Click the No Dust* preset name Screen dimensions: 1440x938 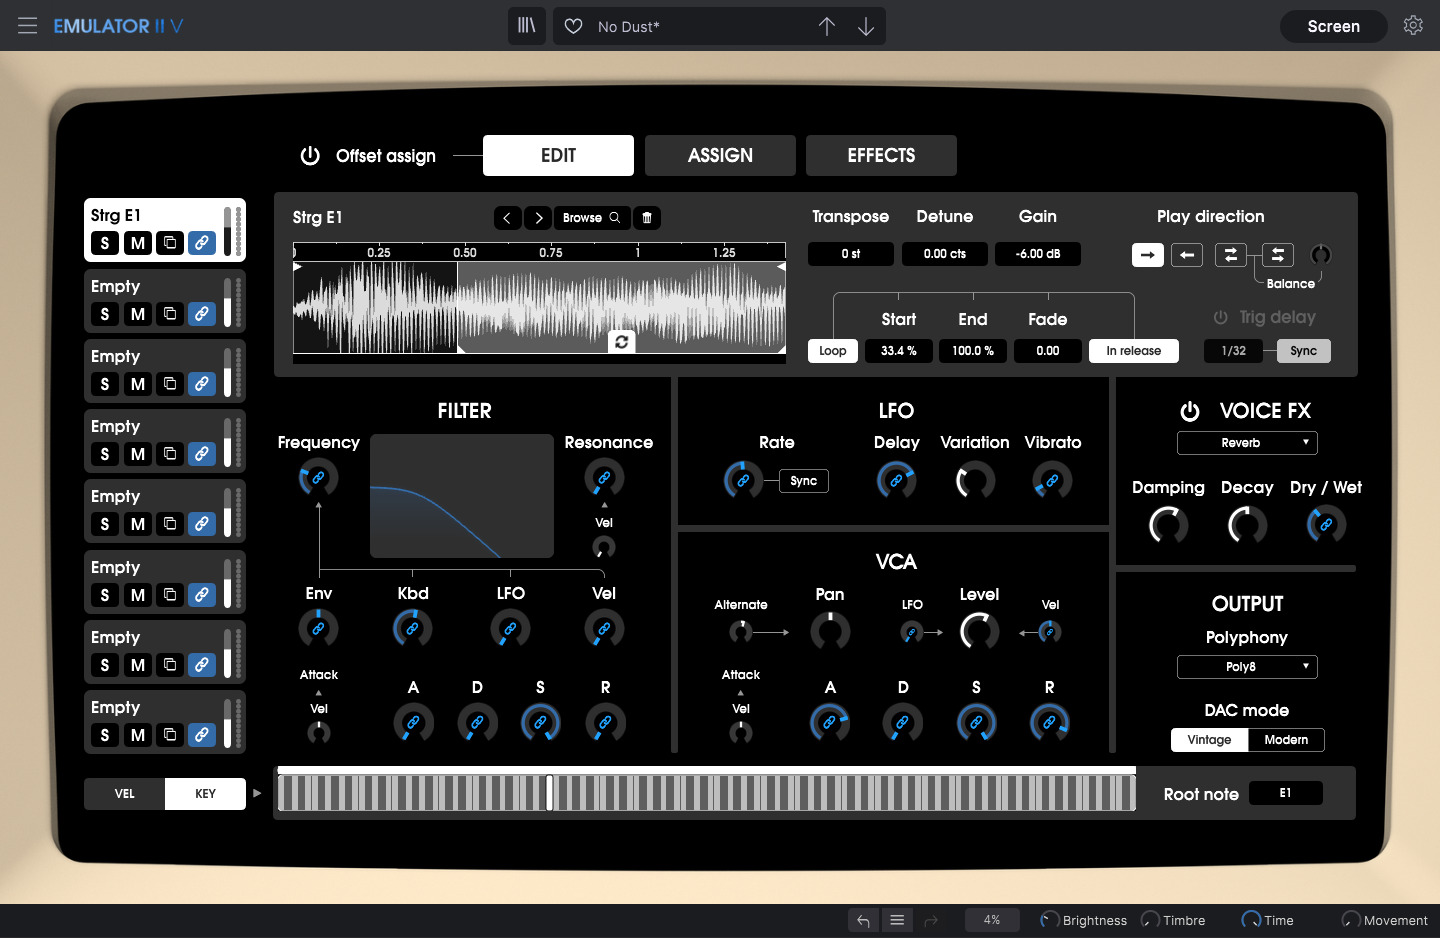click(x=629, y=27)
